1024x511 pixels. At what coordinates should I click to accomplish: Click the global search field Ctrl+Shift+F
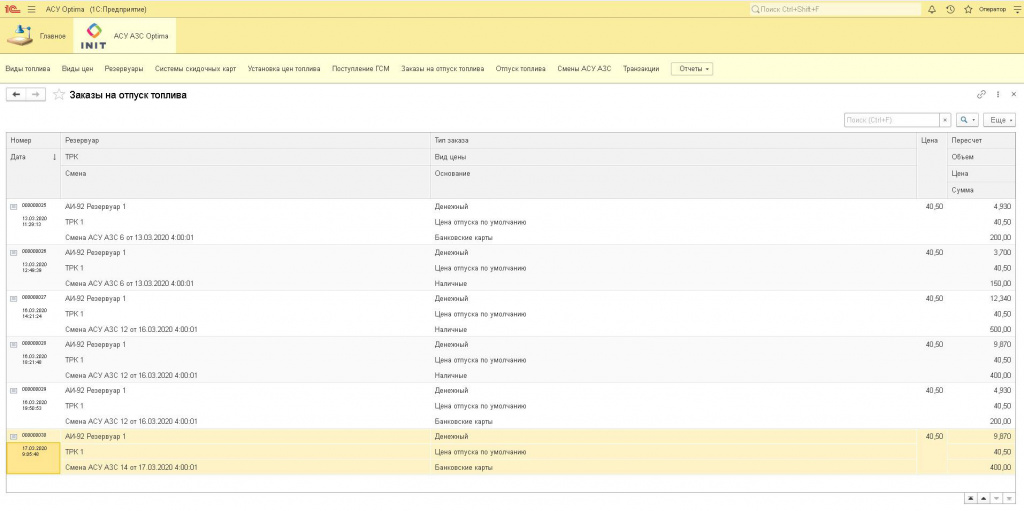click(x=834, y=9)
